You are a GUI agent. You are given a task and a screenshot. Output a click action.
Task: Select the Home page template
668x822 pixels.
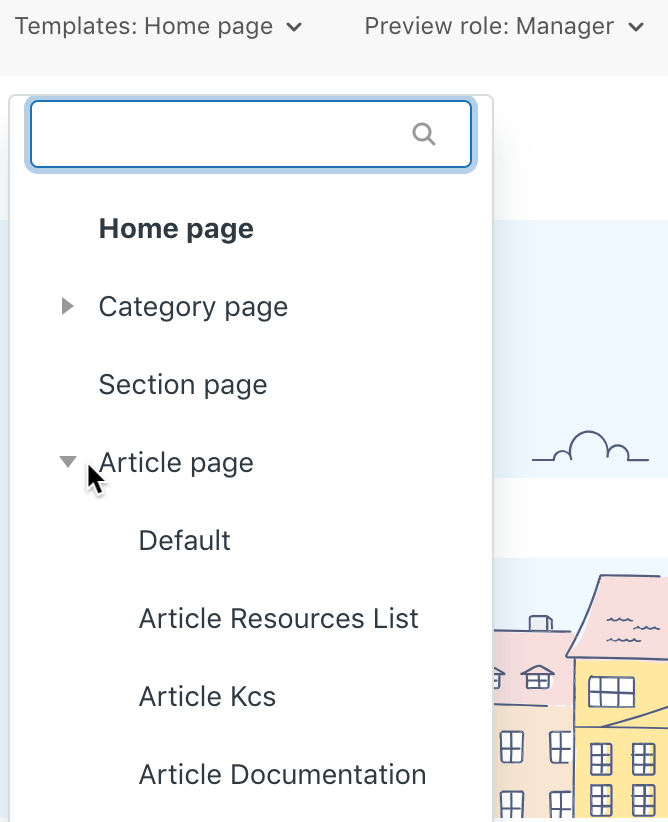pyautogui.click(x=175, y=228)
